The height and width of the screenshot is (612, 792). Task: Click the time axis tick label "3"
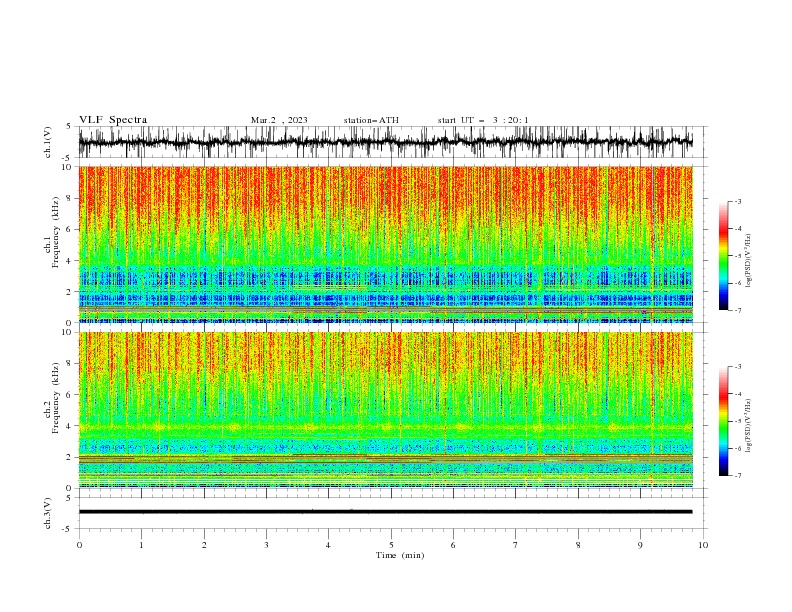[x=266, y=545]
